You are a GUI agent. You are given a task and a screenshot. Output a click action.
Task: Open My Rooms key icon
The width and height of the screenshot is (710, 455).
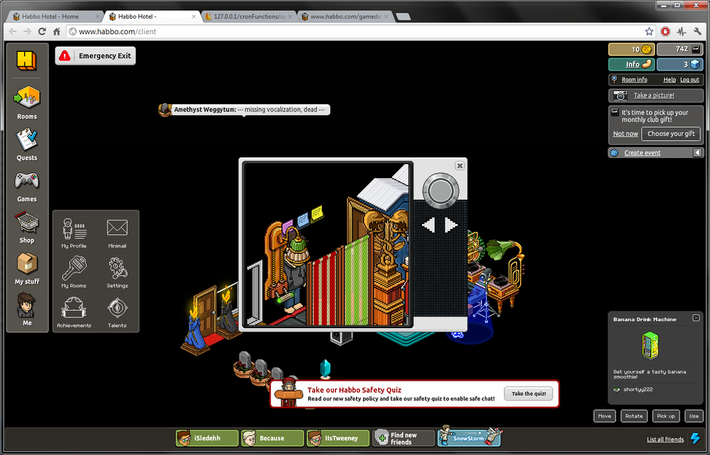pyautogui.click(x=74, y=268)
